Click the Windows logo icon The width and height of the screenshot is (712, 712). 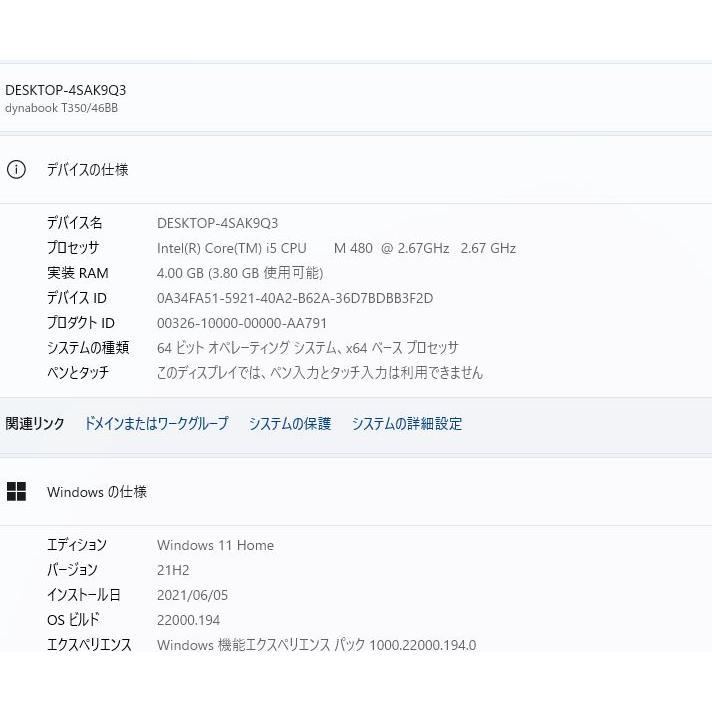pos(16,491)
